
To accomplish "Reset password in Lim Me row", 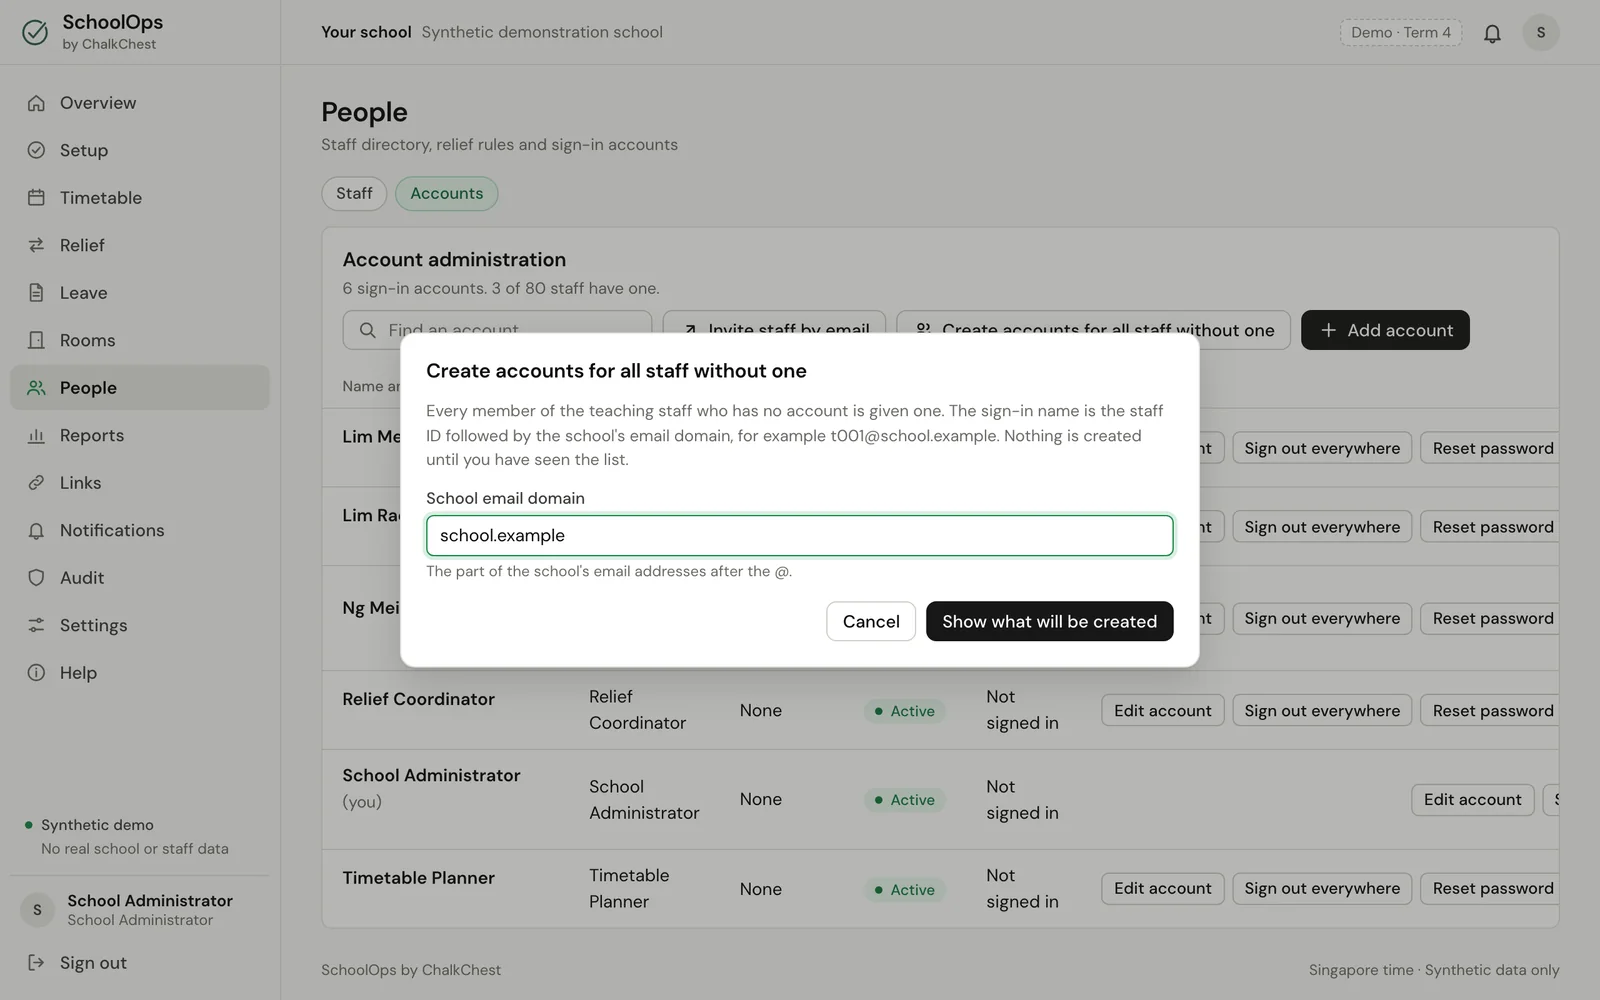I will pos(1490,448).
